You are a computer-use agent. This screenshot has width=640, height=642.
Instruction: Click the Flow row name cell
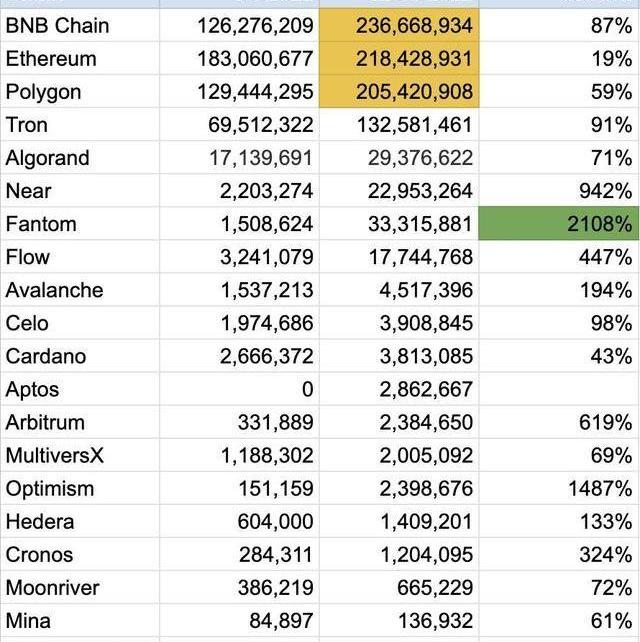80,257
